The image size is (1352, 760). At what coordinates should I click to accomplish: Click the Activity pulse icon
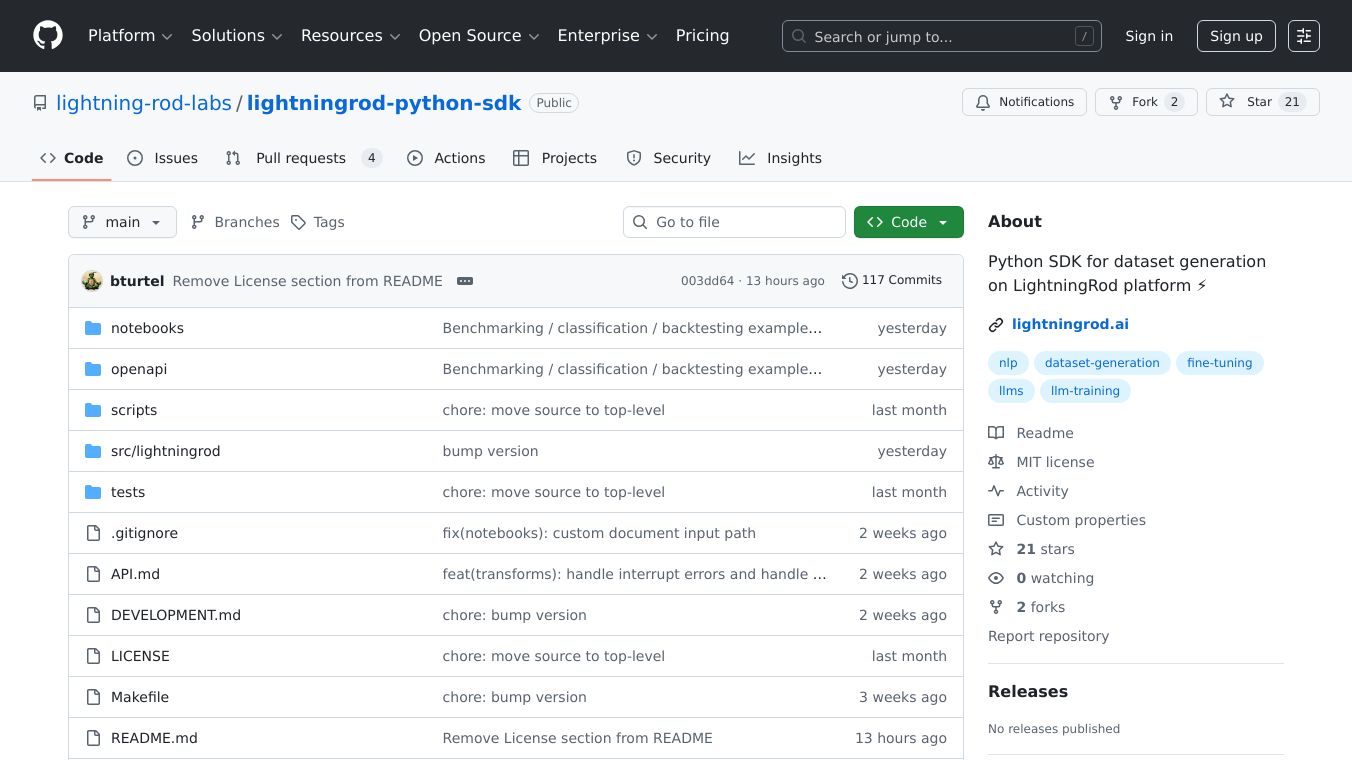point(996,490)
